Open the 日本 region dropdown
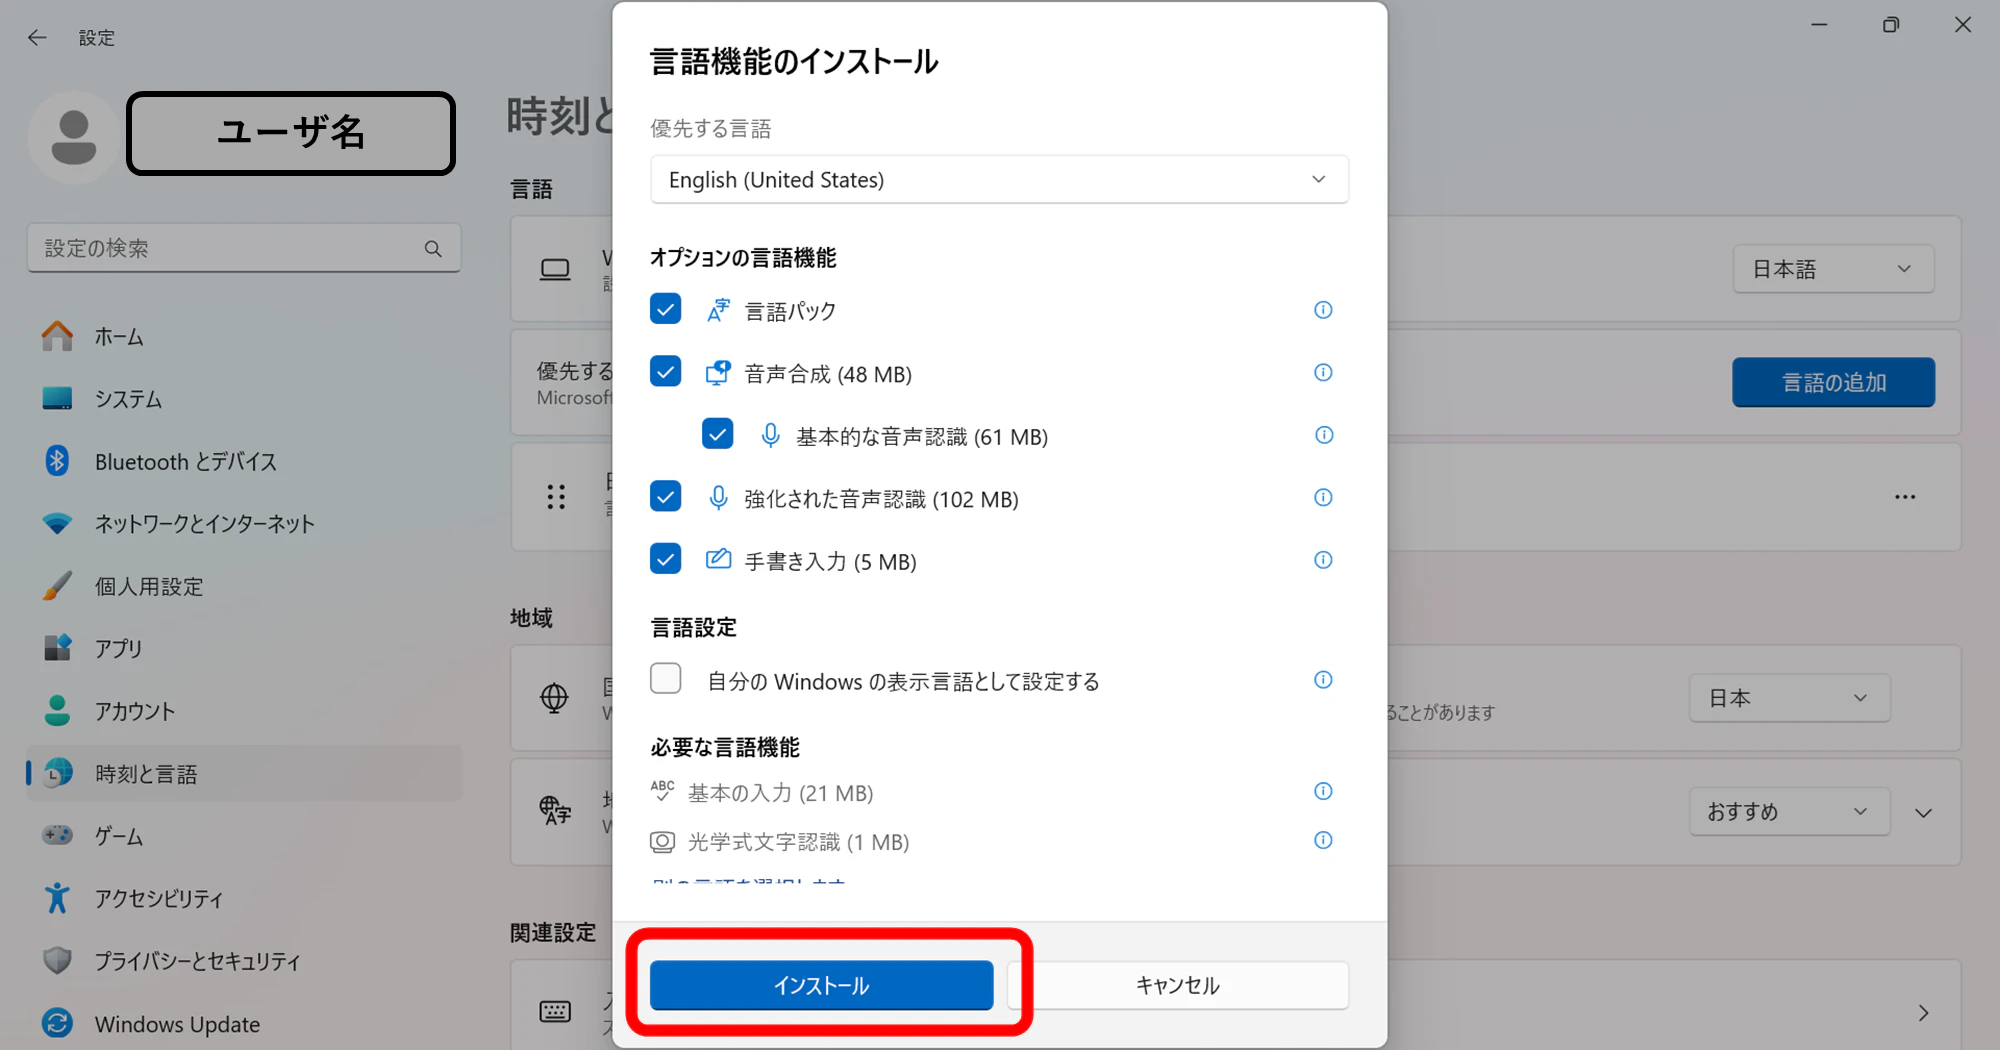Viewport: 2000px width, 1050px height. tap(1789, 698)
